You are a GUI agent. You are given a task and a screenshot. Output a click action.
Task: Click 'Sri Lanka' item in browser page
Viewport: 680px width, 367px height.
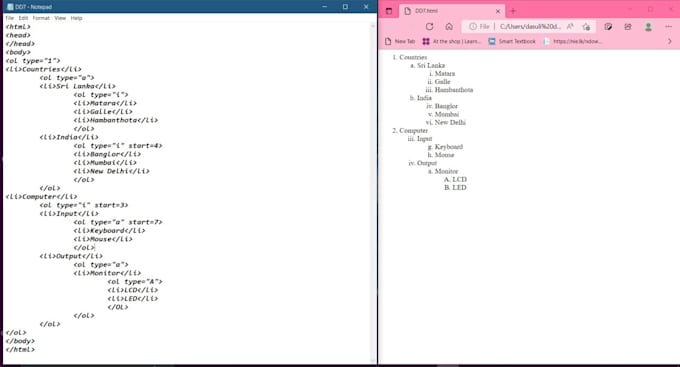[x=431, y=66]
